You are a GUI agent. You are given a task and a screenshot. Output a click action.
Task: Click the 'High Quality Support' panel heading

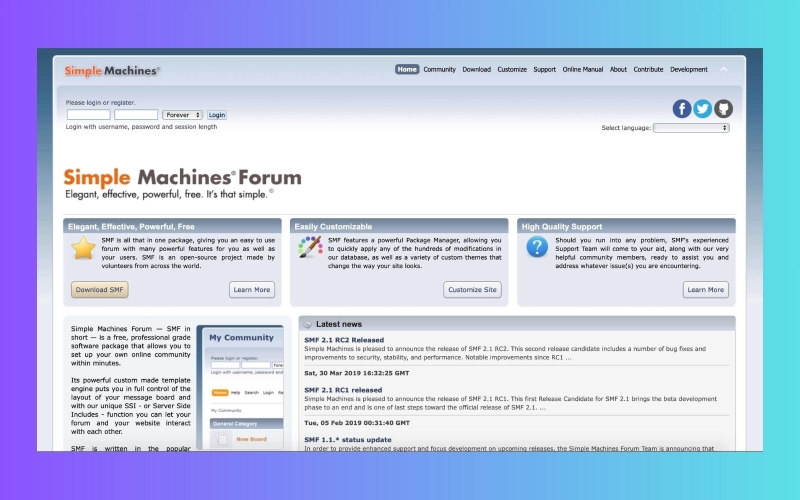[x=562, y=227]
